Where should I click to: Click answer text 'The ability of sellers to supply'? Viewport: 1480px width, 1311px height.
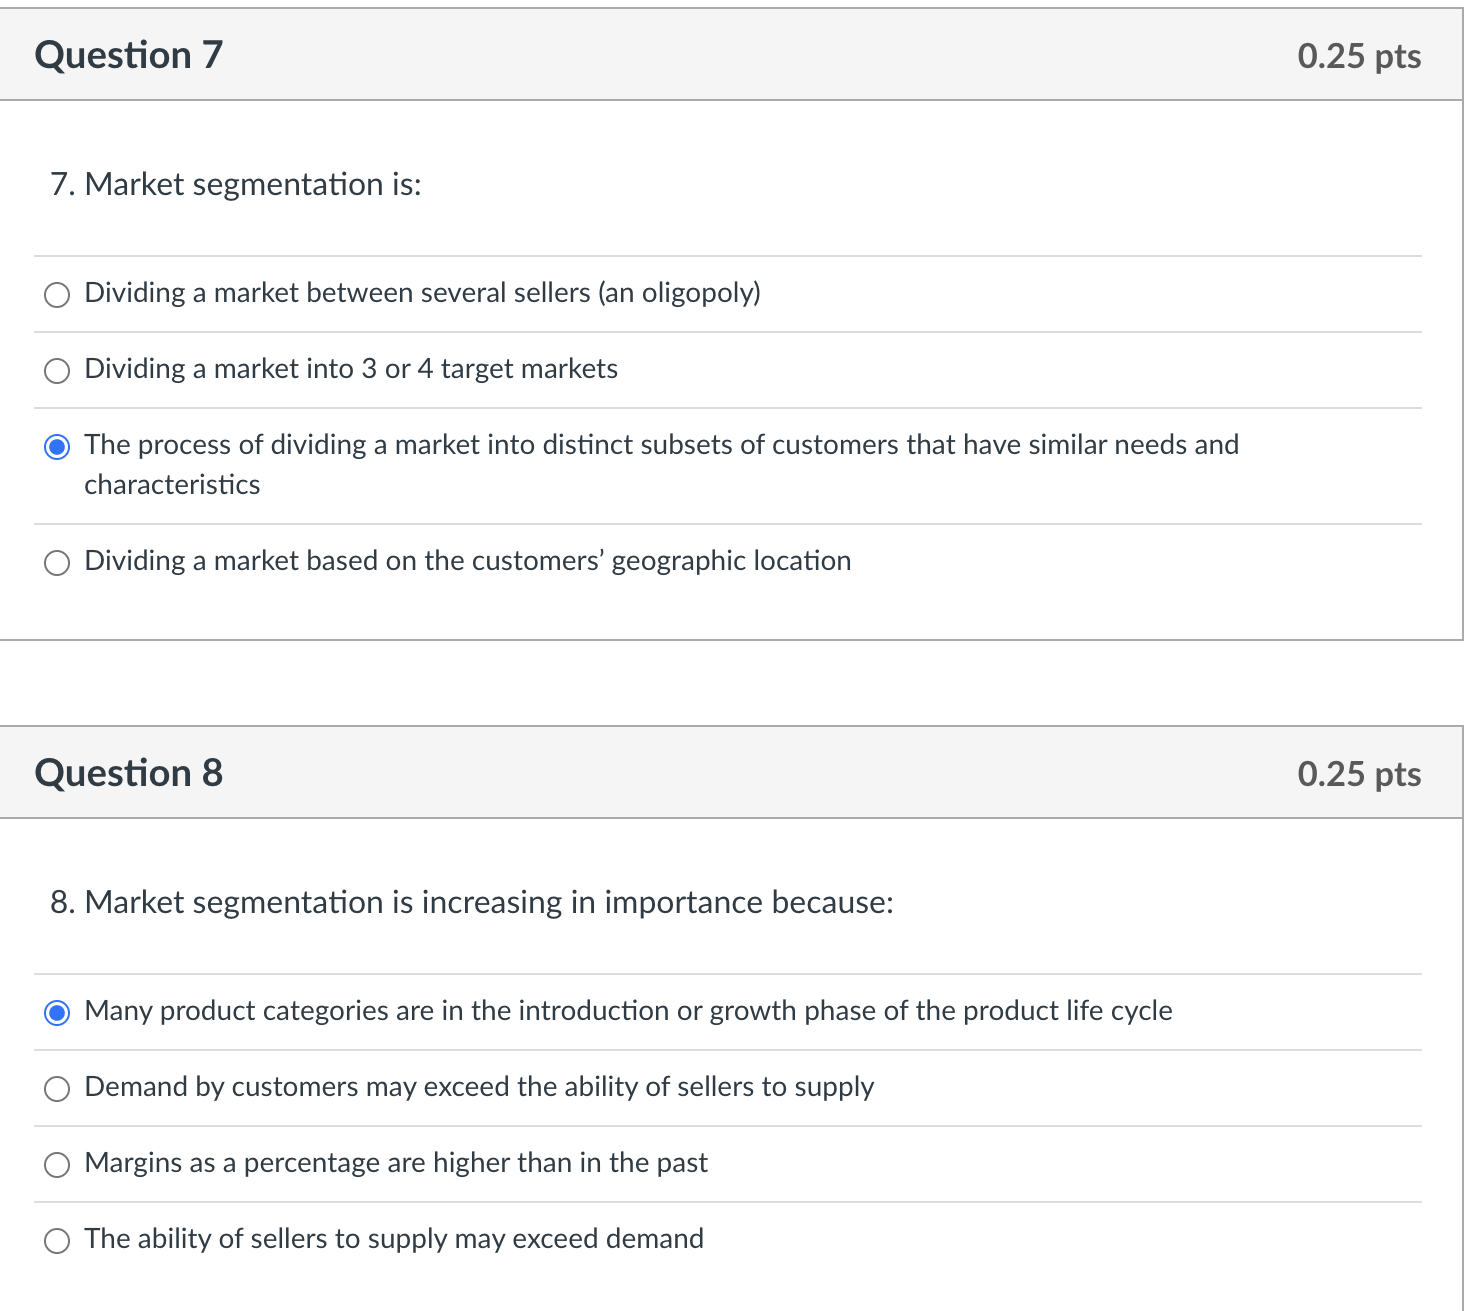tap(394, 1239)
